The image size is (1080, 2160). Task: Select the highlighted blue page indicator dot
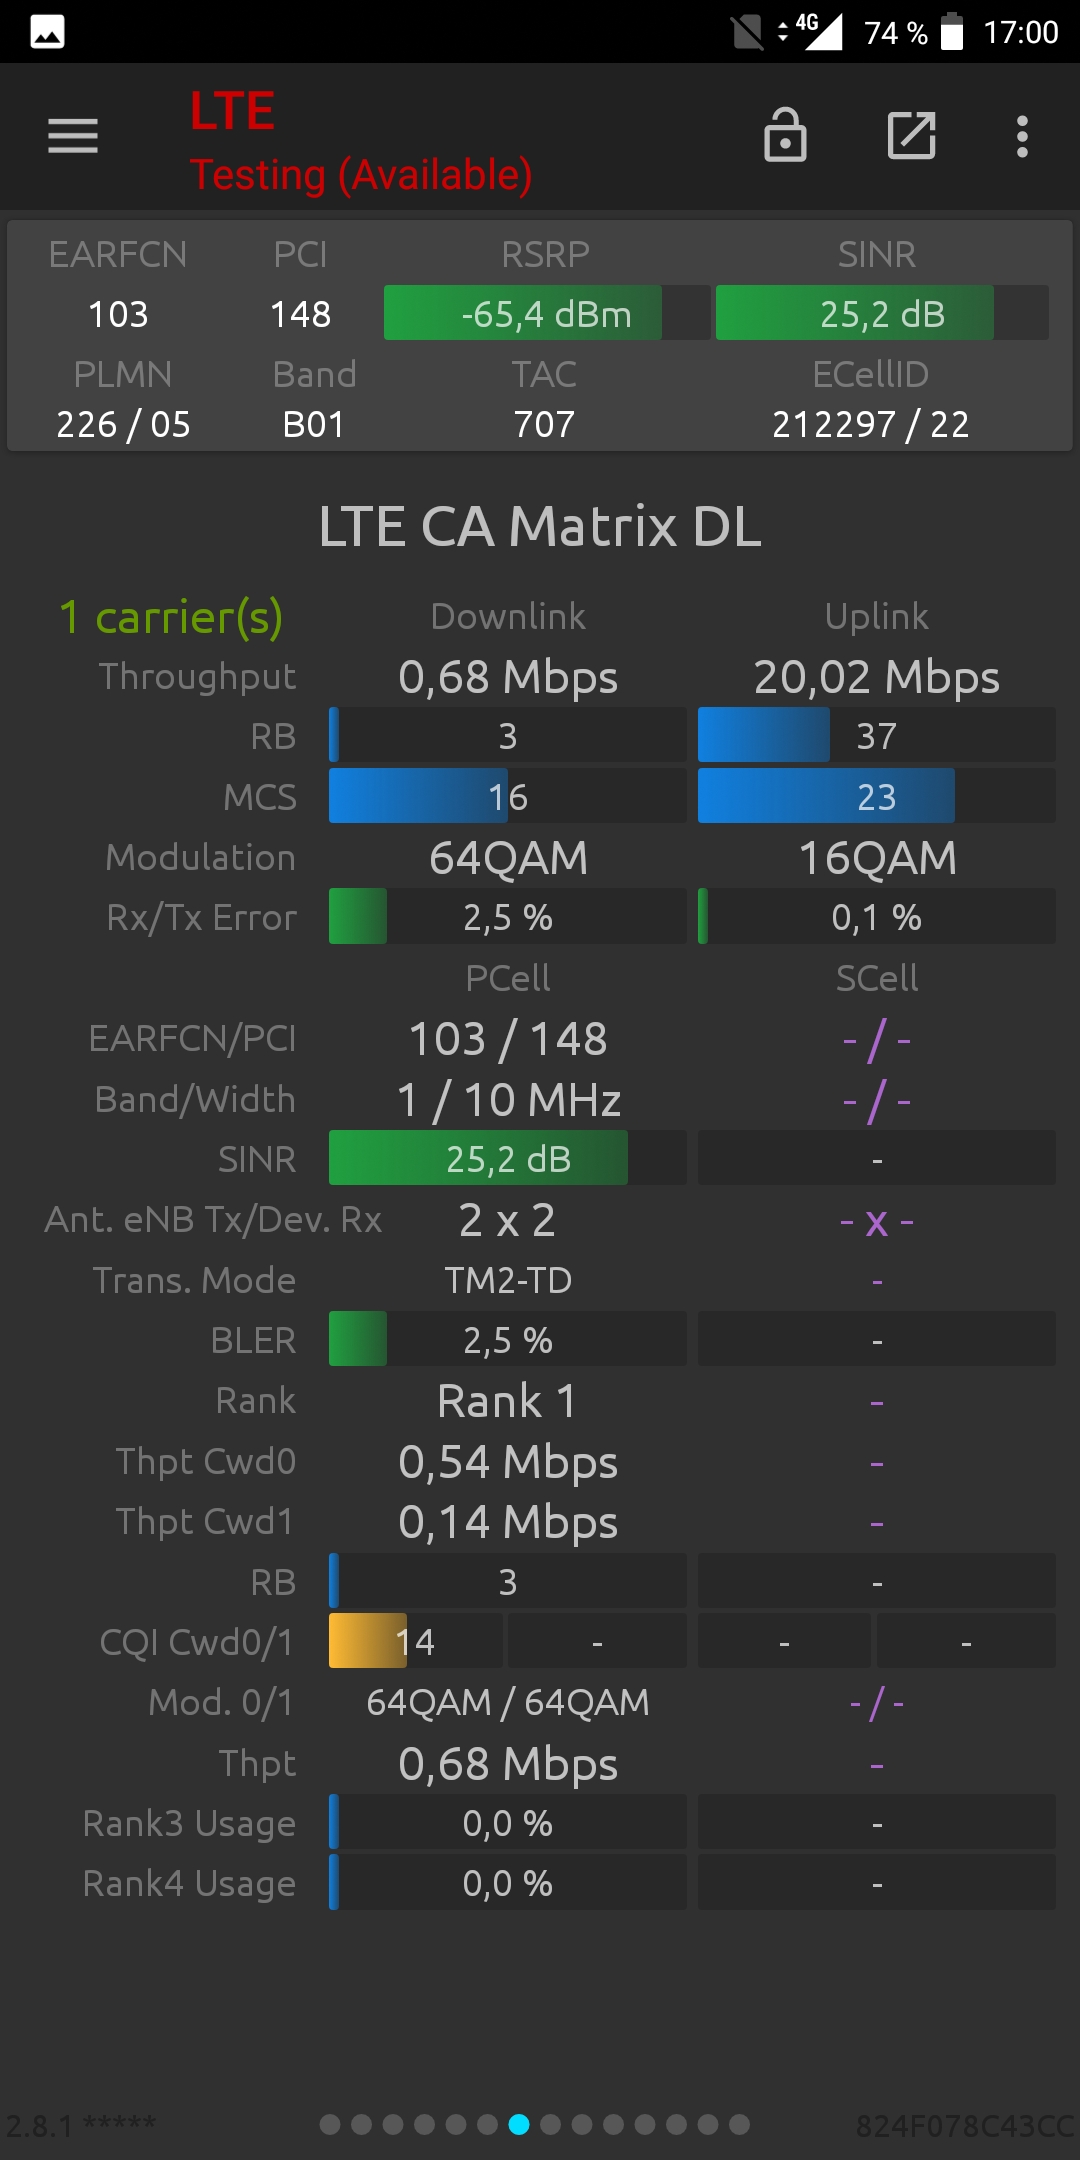[519, 2124]
